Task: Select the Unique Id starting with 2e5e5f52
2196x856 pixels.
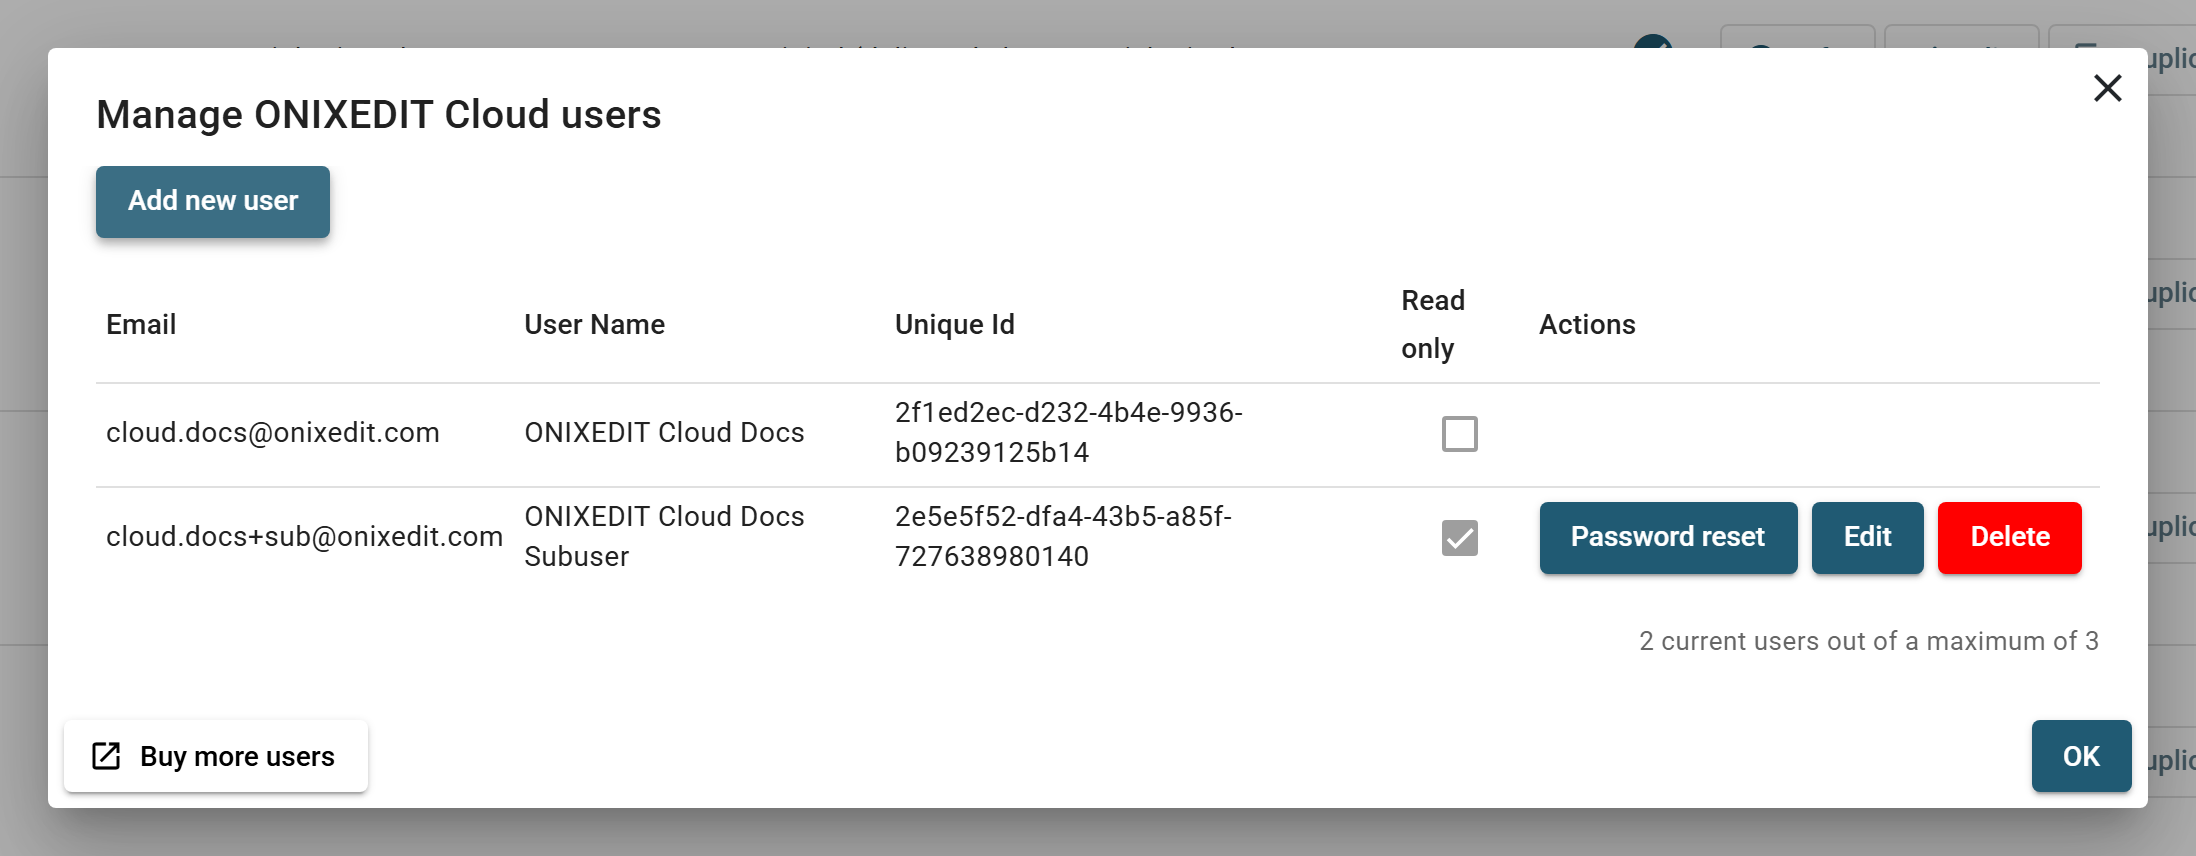Action: [1063, 536]
